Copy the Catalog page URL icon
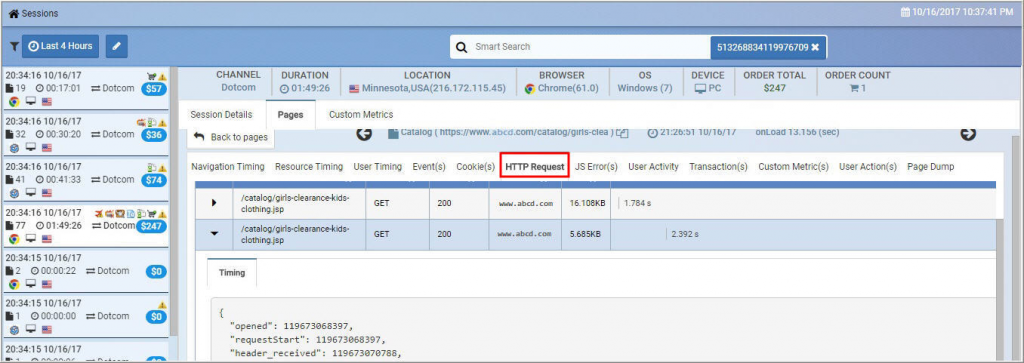This screenshot has height=363, width=1024. click(x=623, y=133)
